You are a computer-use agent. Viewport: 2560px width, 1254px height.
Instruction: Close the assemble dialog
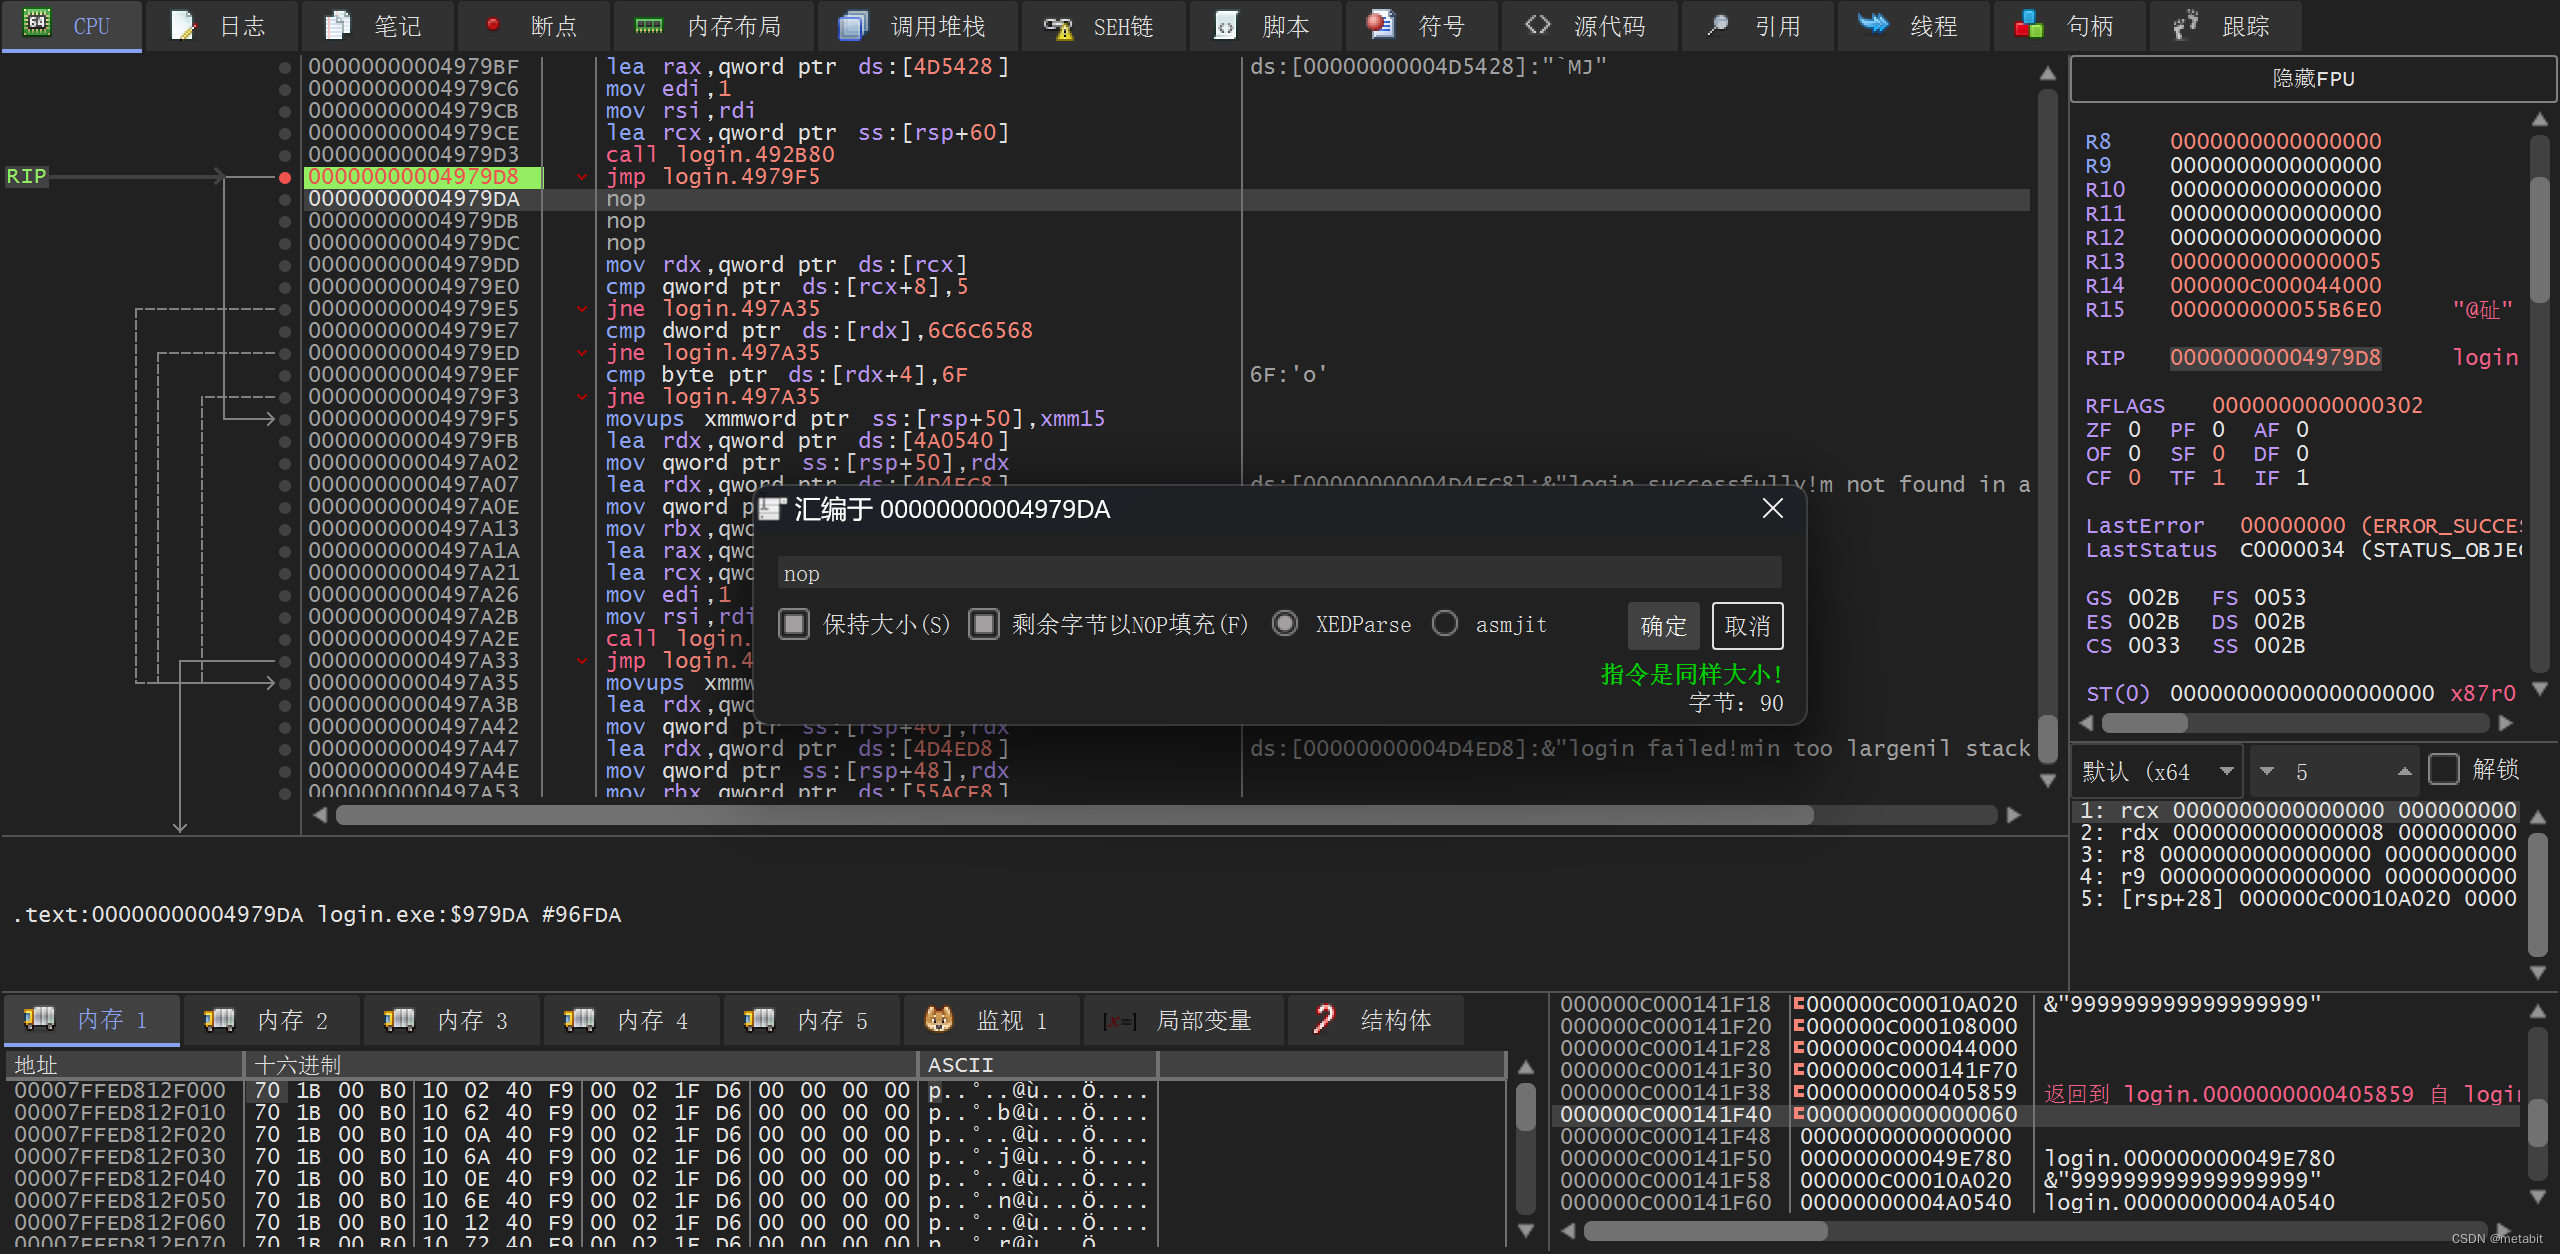(1772, 509)
